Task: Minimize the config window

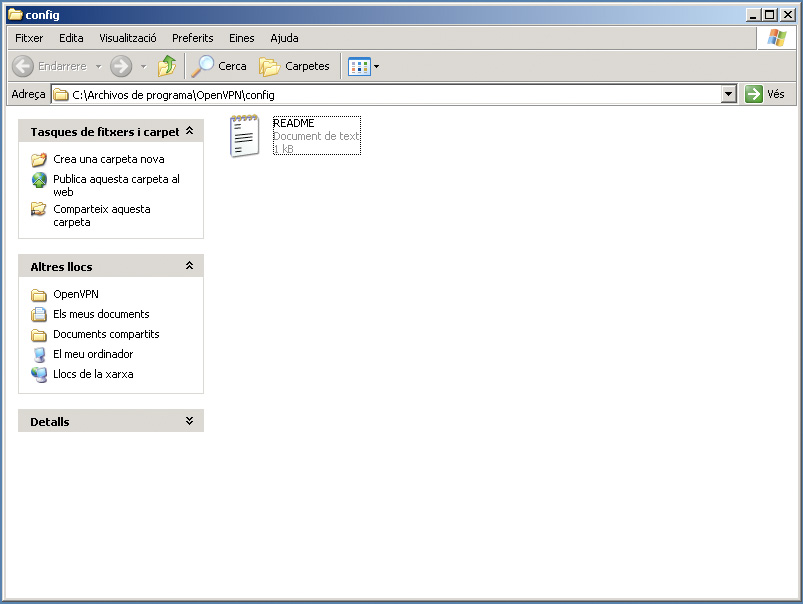Action: click(752, 15)
